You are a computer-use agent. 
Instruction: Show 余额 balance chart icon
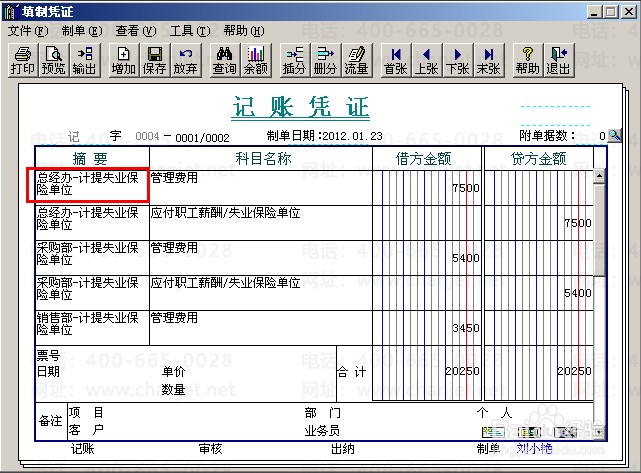click(x=256, y=61)
